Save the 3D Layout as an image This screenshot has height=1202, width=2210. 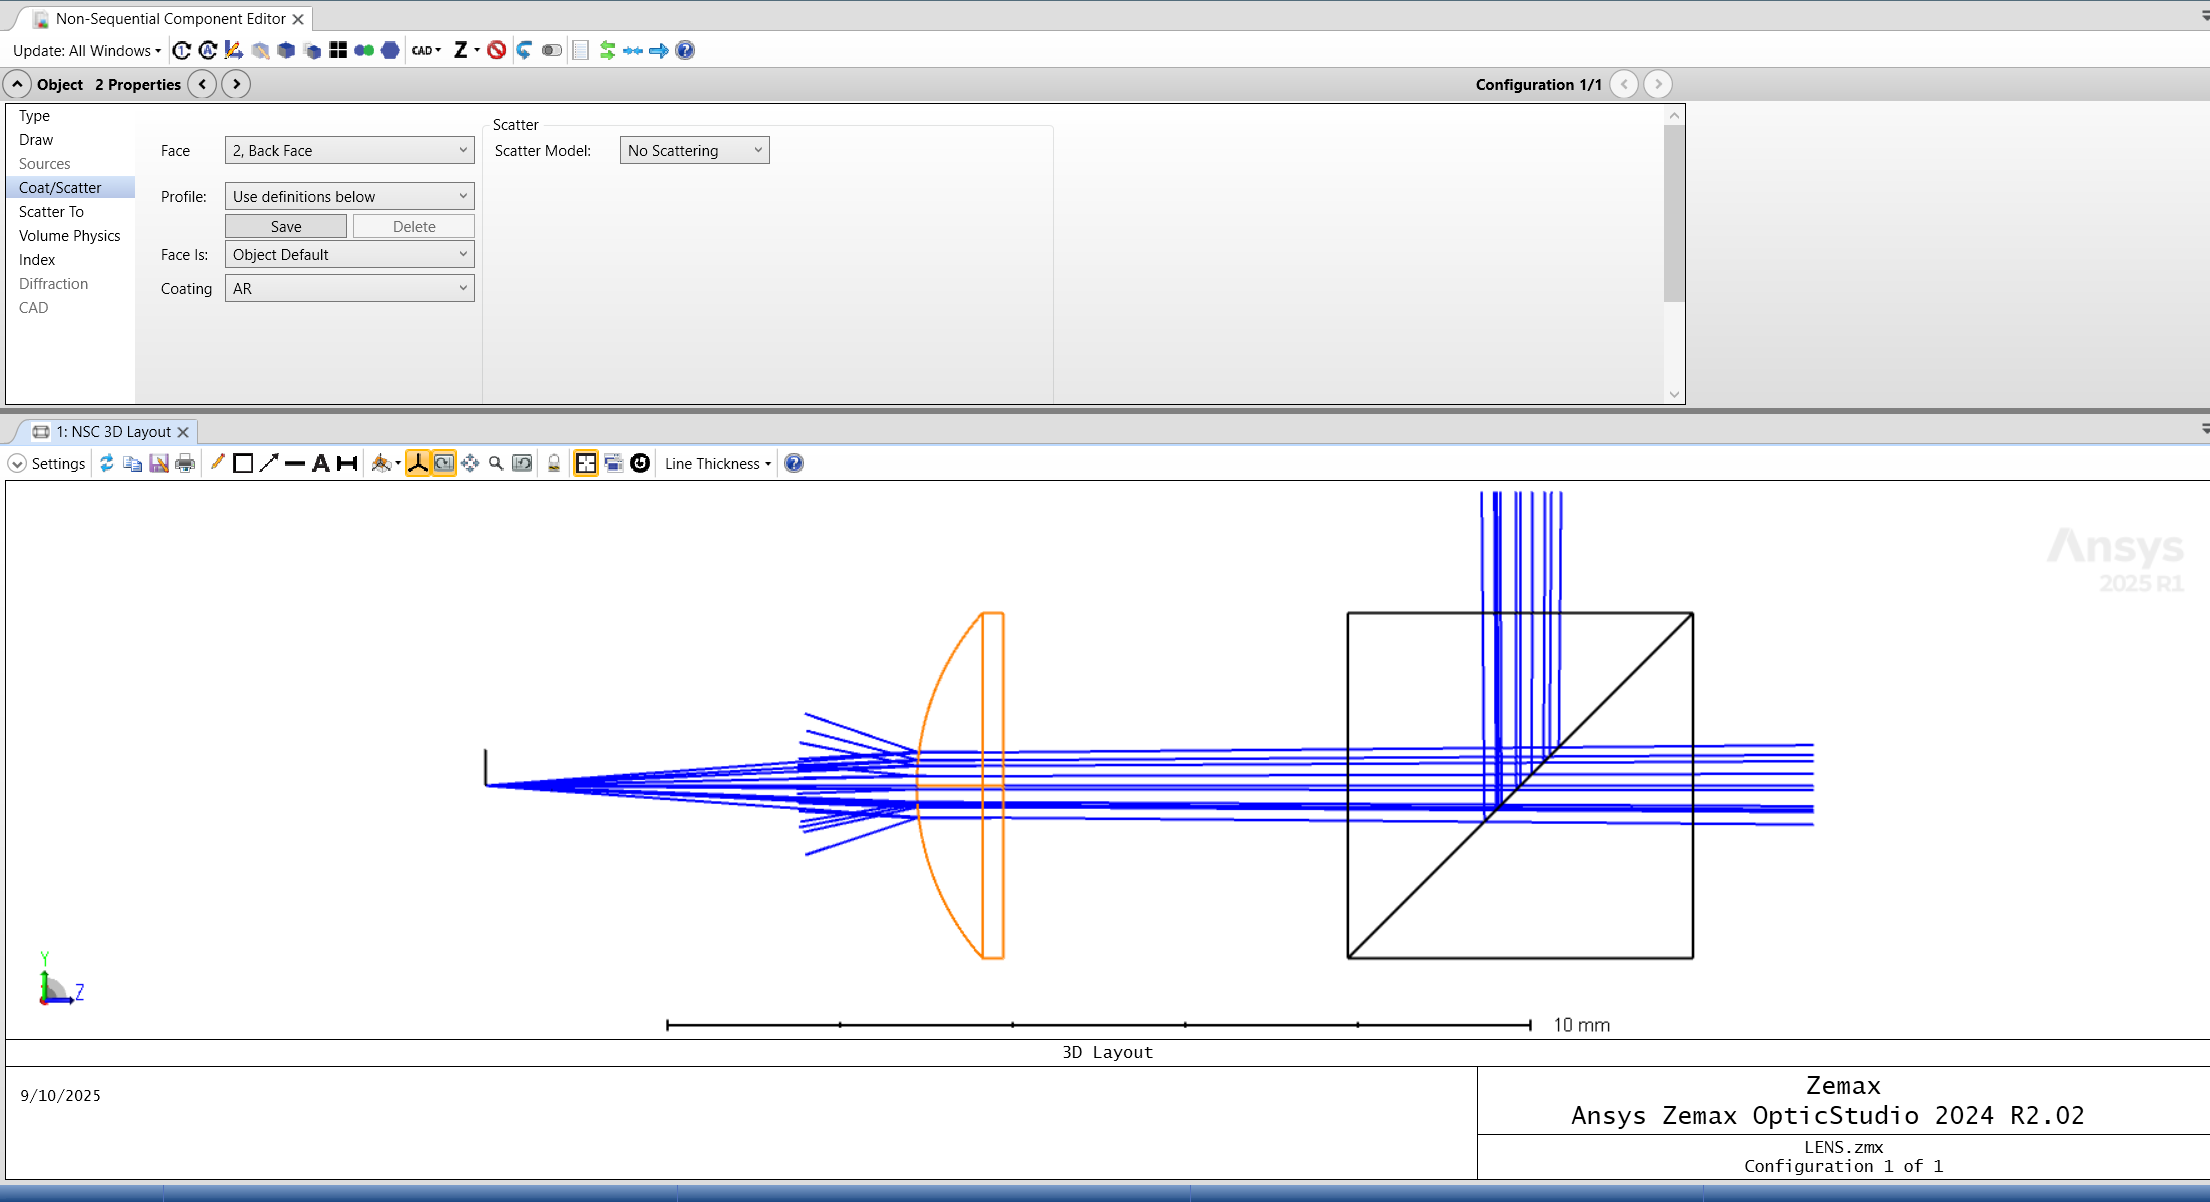pyautogui.click(x=158, y=463)
